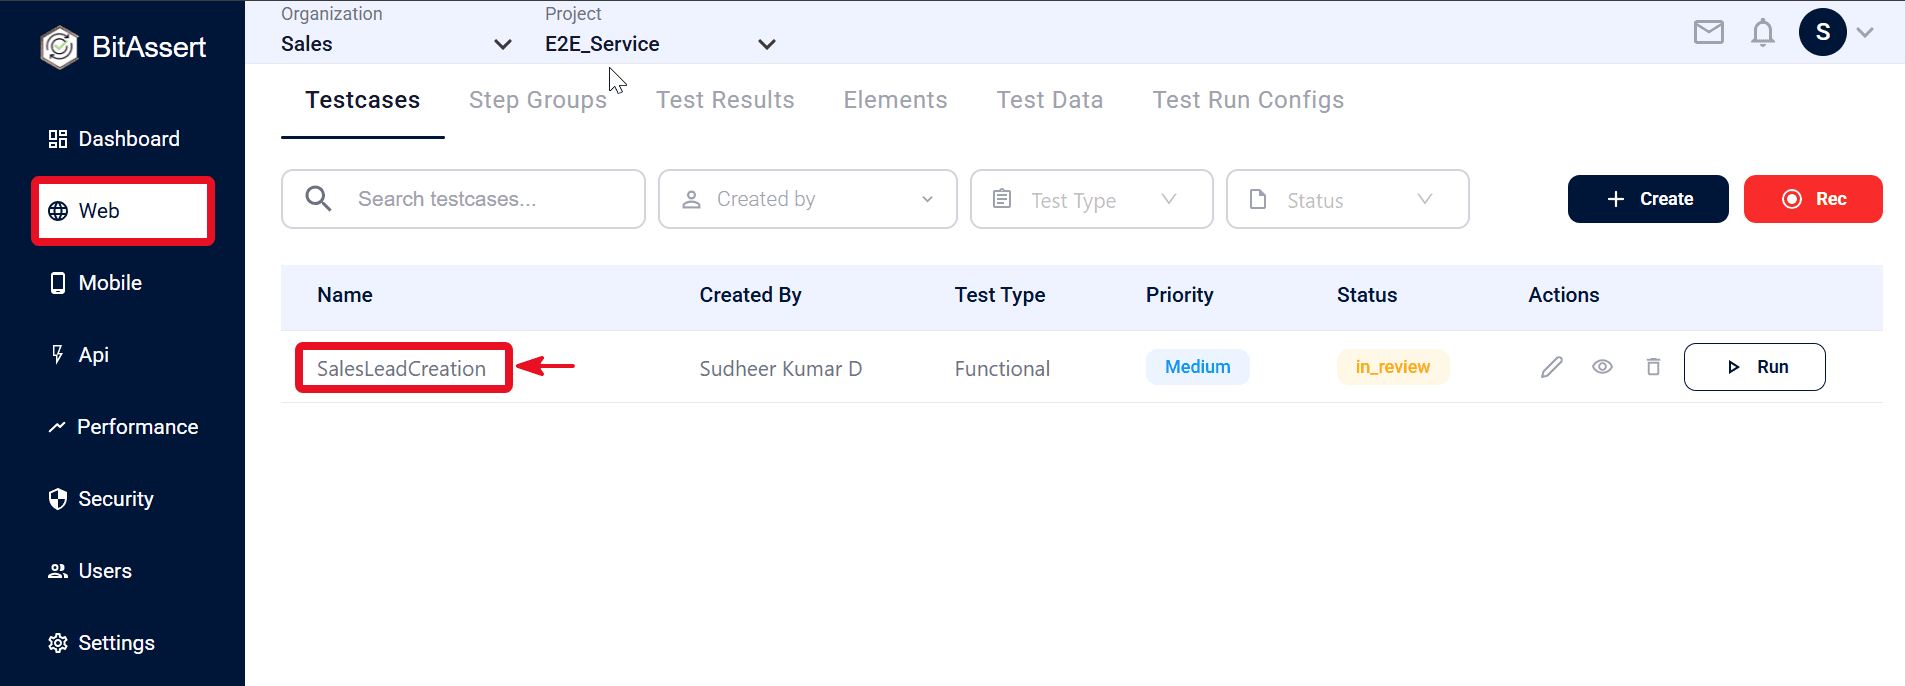
Task: Open Security in the sidebar
Action: coord(101,499)
